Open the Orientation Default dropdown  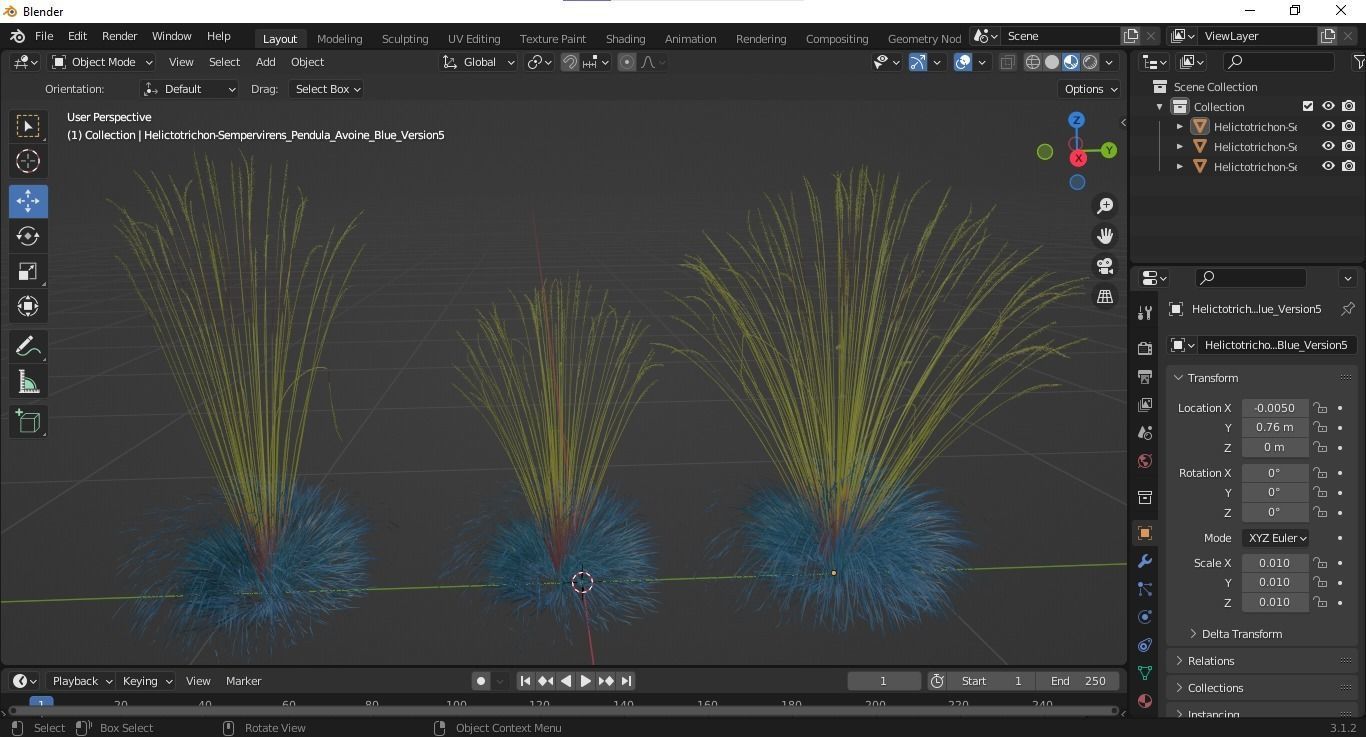click(190, 89)
